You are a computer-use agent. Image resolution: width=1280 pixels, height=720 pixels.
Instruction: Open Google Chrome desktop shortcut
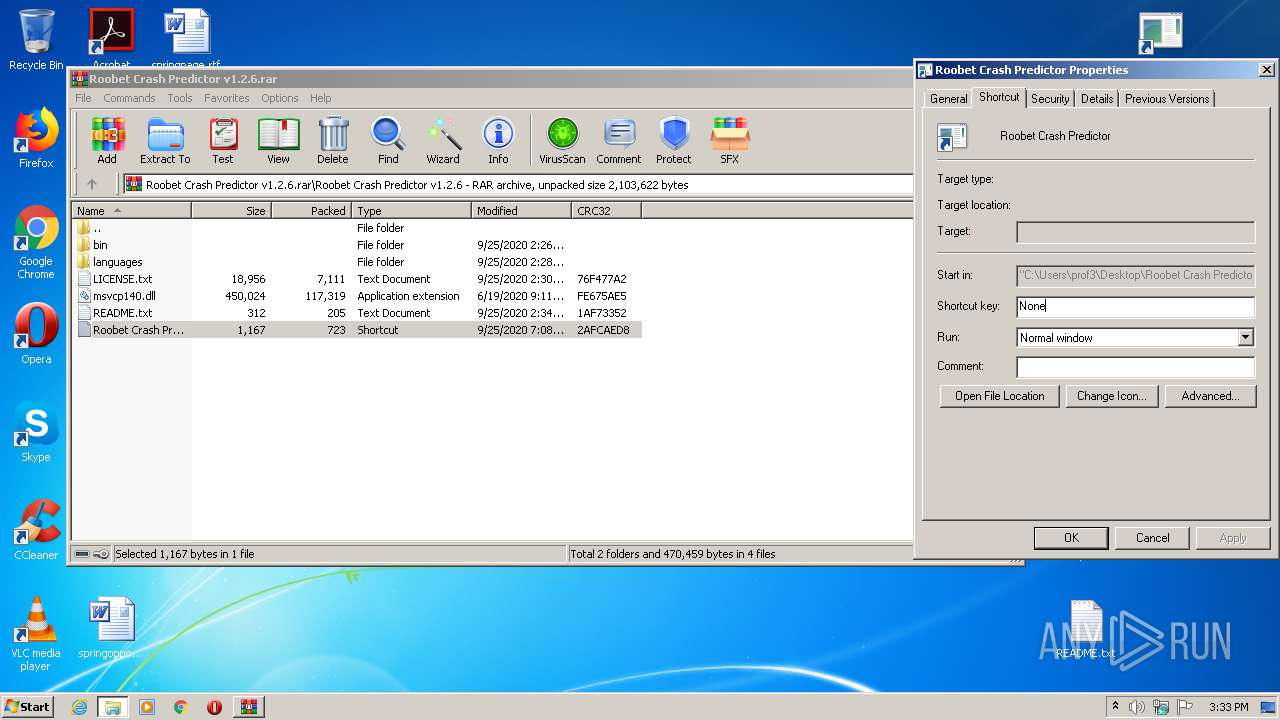(x=36, y=243)
